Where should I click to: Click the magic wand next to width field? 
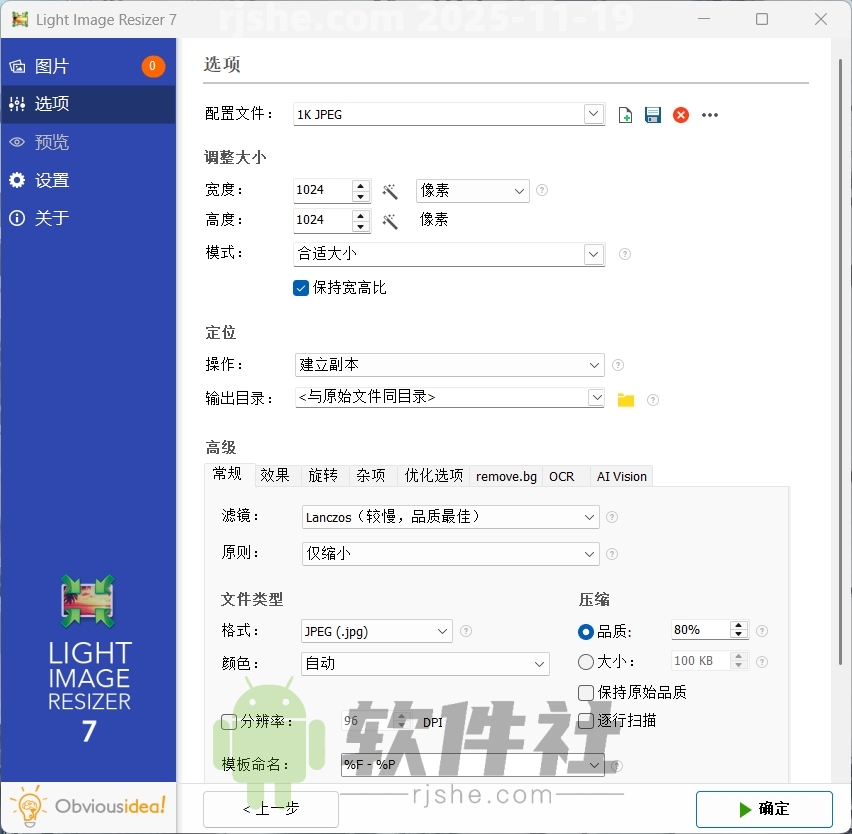(390, 190)
